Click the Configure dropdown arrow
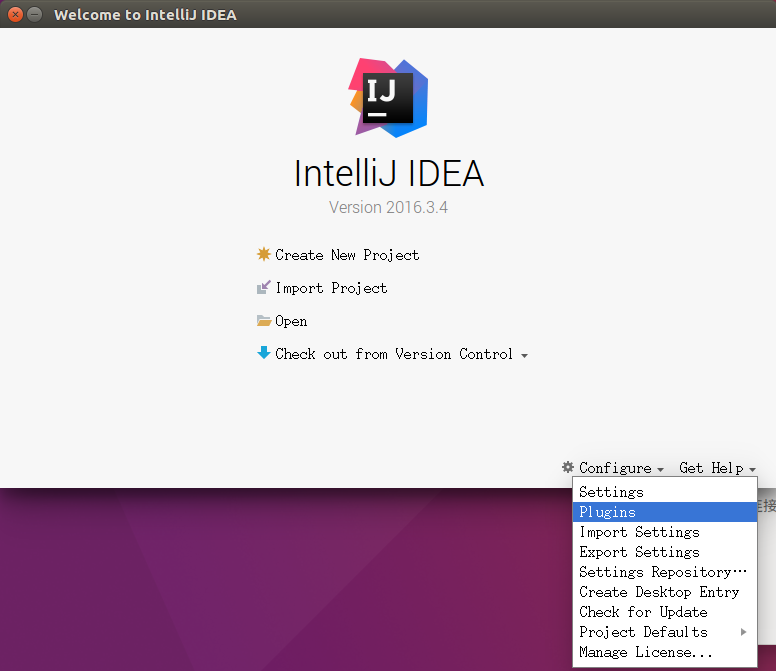 [x=660, y=470]
